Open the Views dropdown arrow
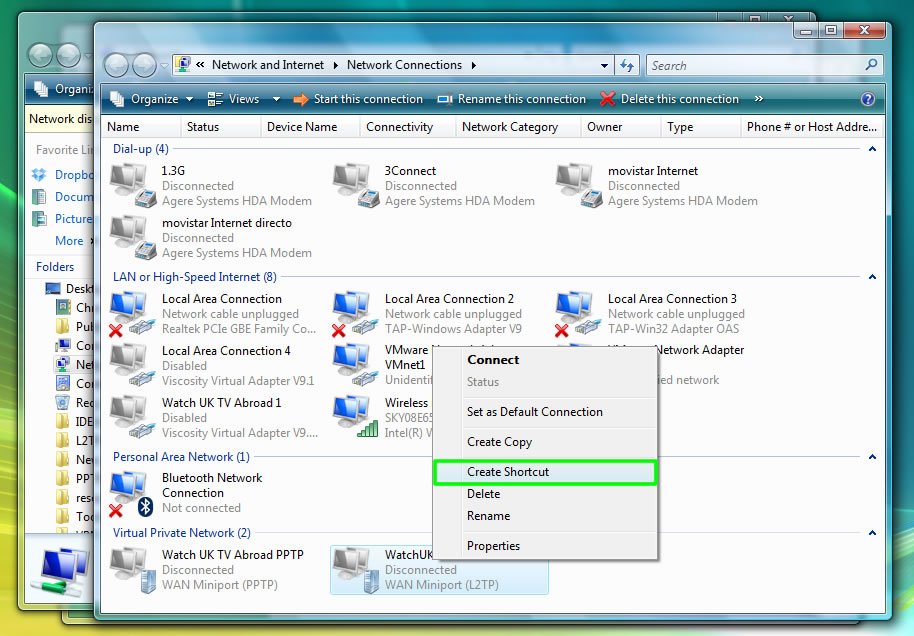914x636 pixels. (276, 99)
